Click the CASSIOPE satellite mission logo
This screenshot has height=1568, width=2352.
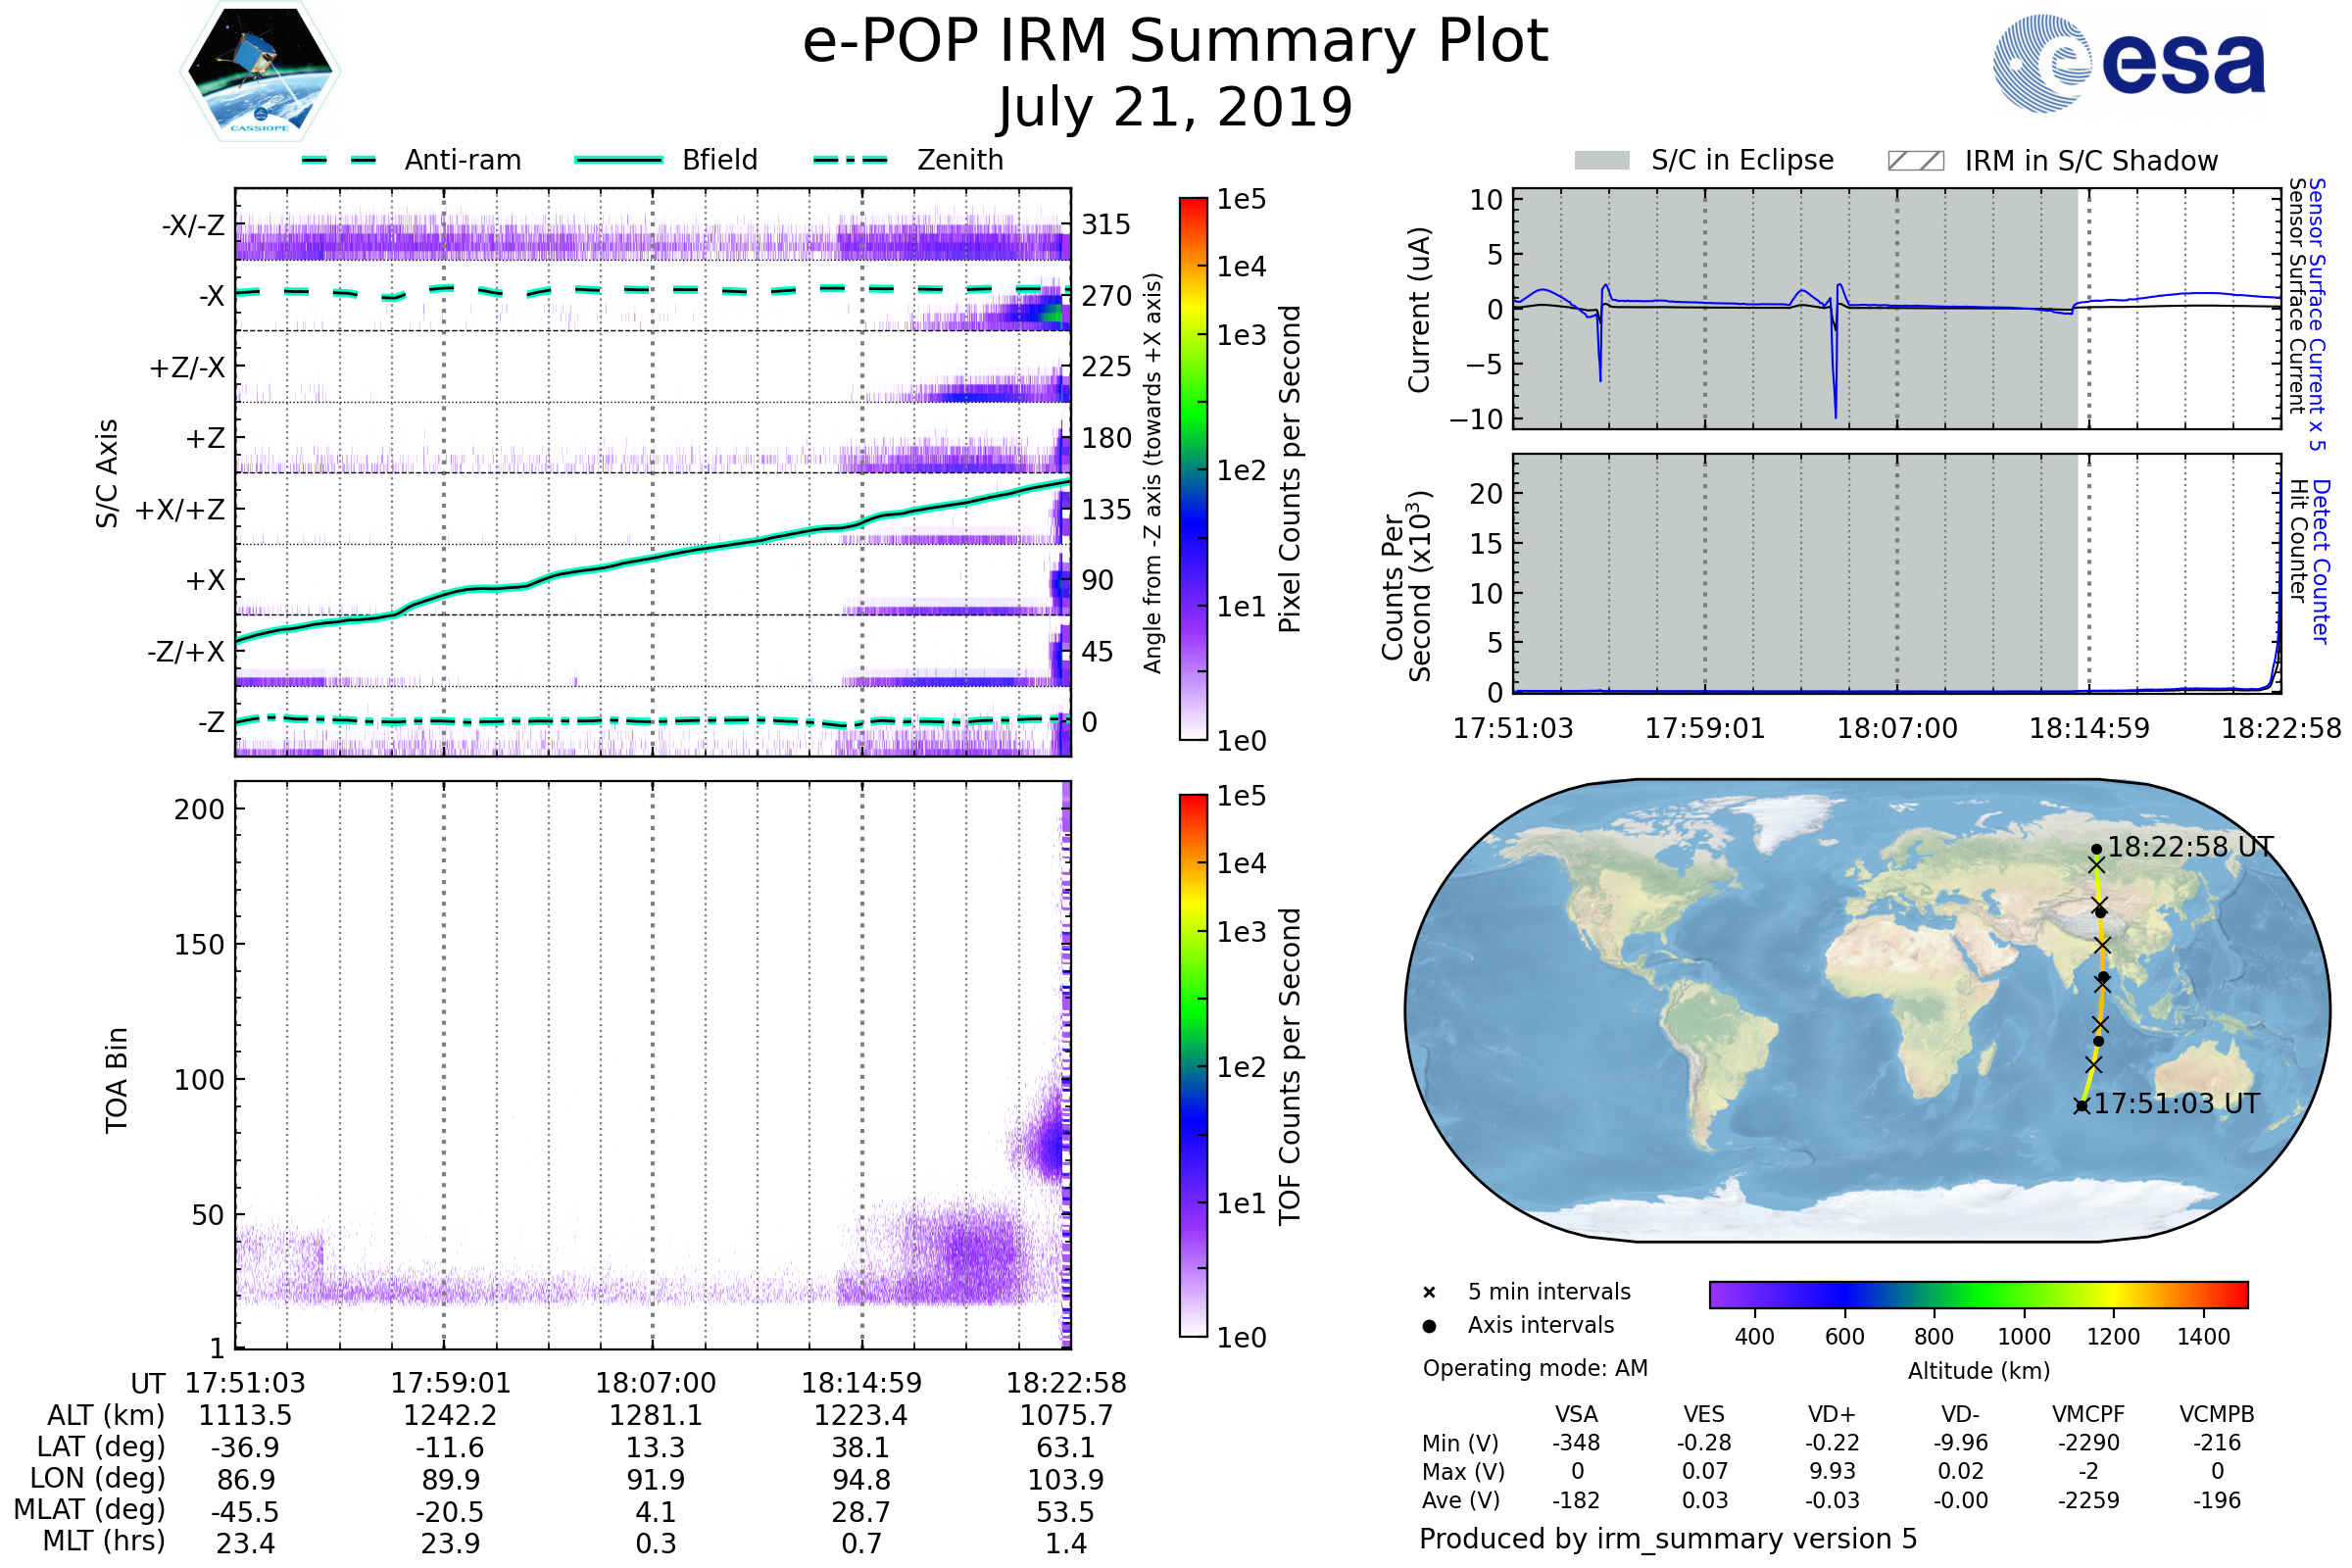260,72
